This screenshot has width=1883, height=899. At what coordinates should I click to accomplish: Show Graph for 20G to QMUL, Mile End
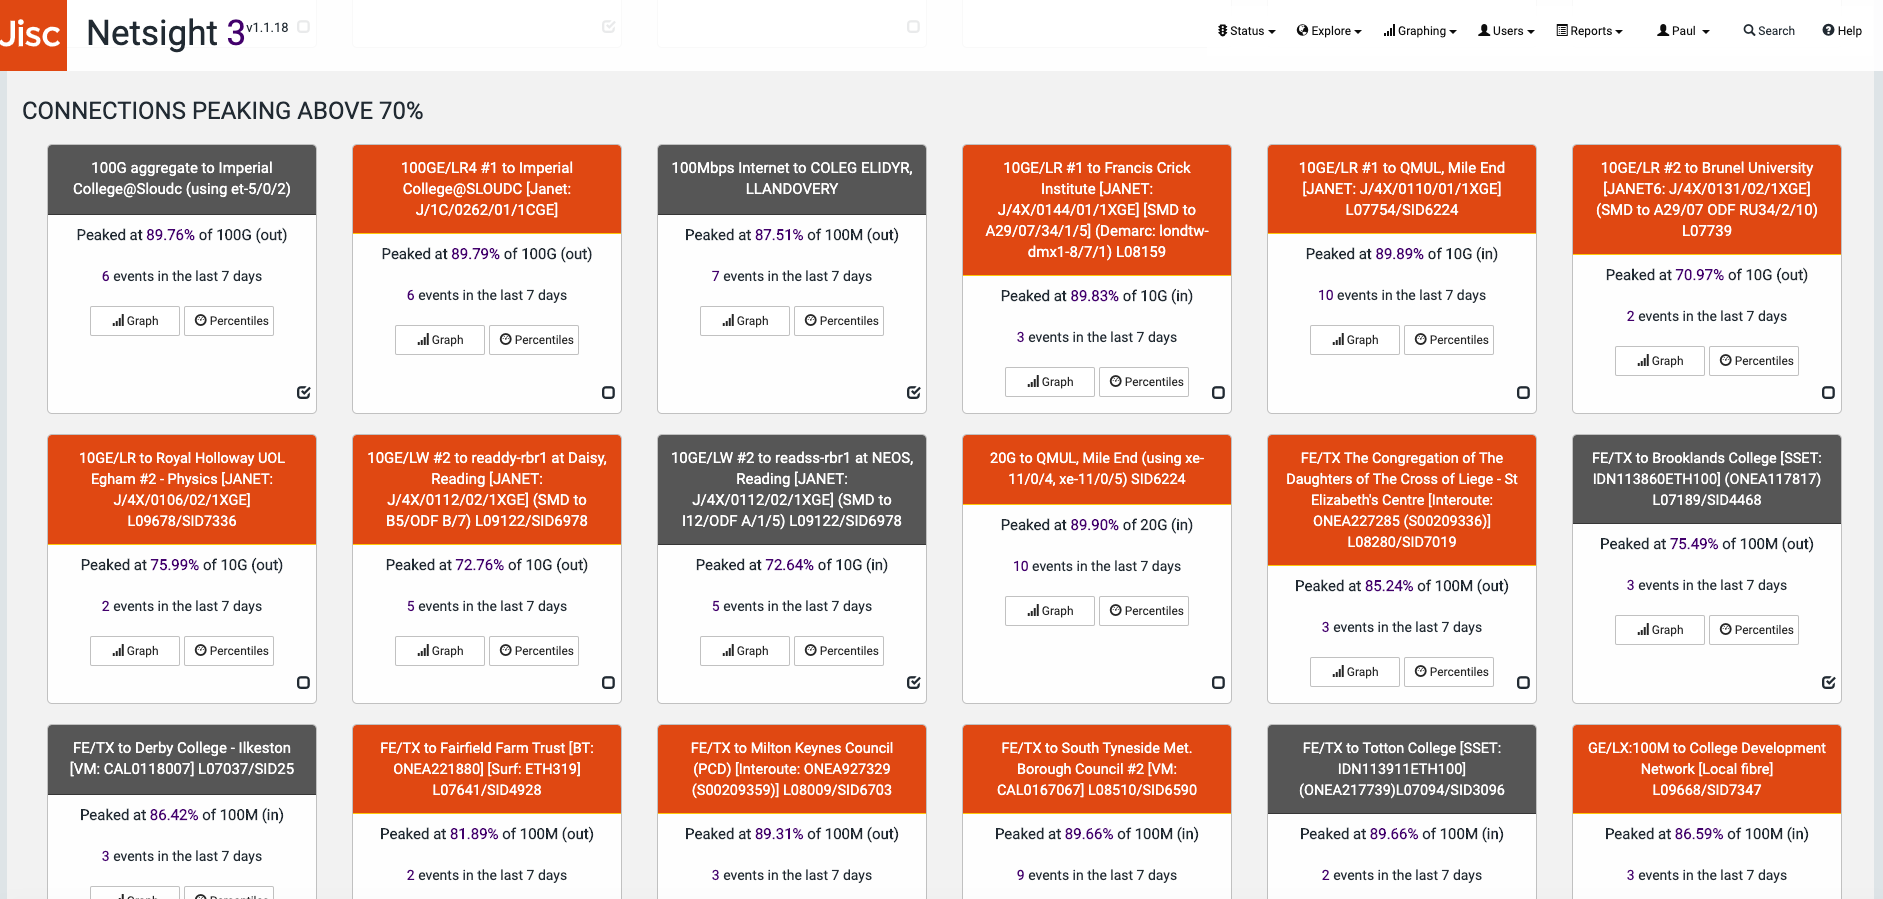click(x=1050, y=611)
